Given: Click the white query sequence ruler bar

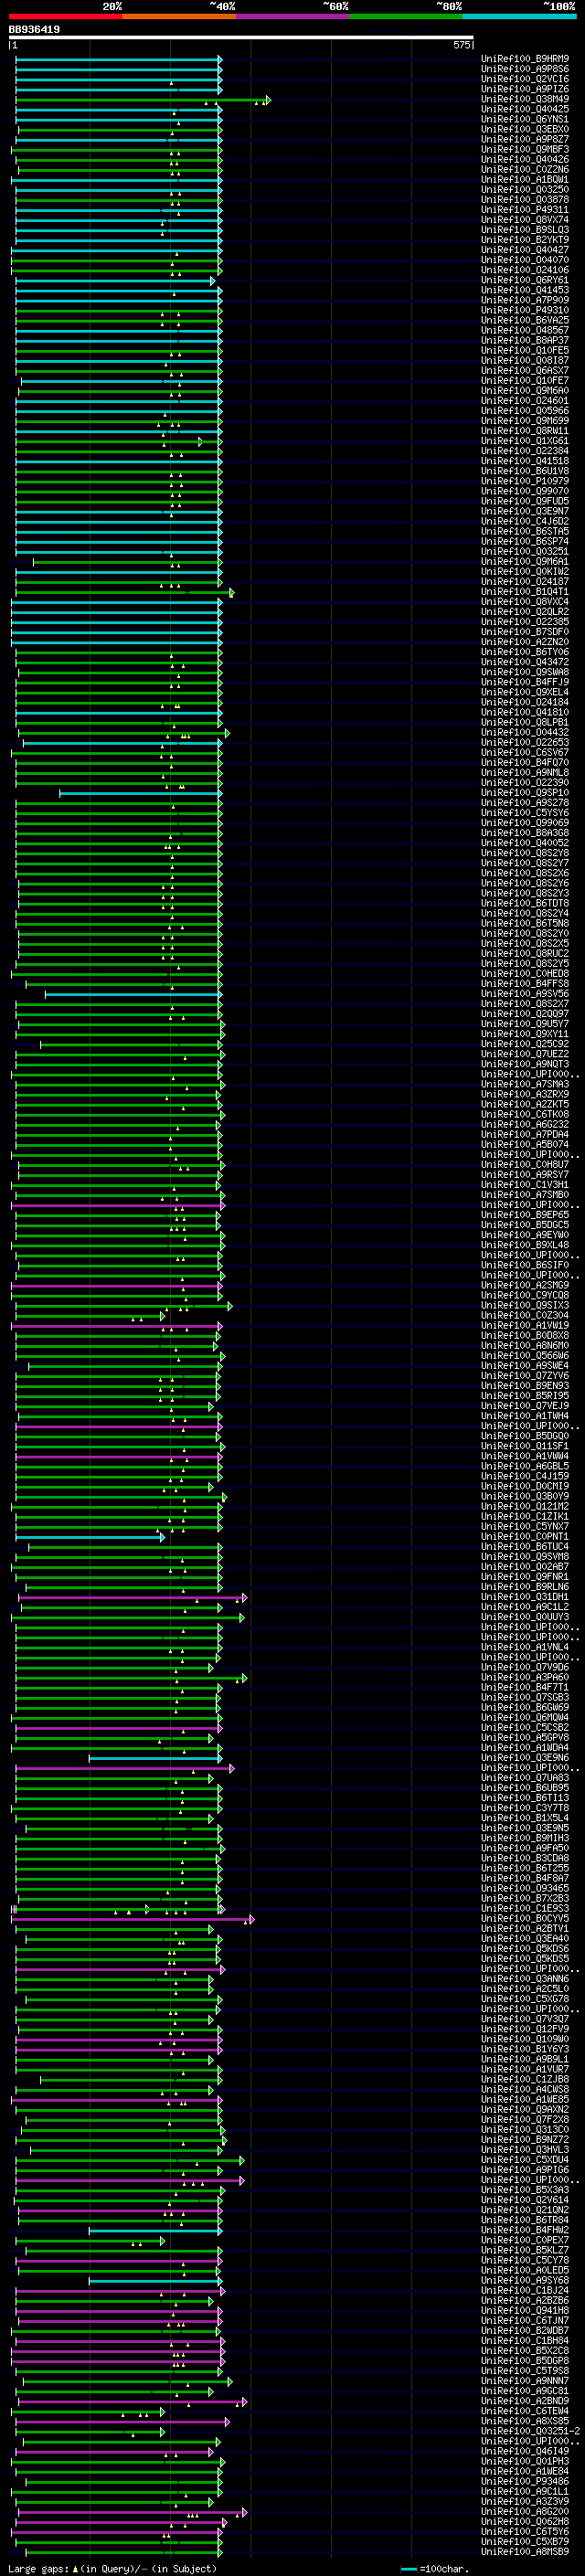Looking at the screenshot, I should [241, 38].
